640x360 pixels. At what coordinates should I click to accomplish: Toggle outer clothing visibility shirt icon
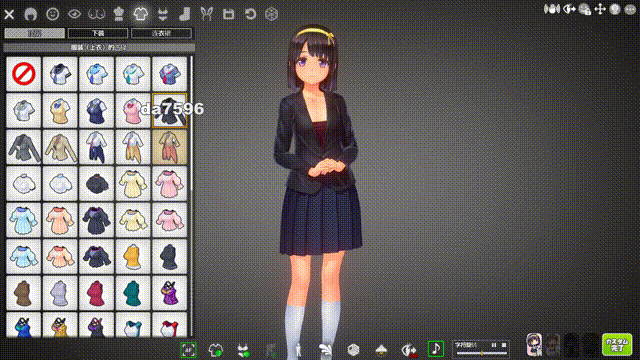click(x=216, y=350)
